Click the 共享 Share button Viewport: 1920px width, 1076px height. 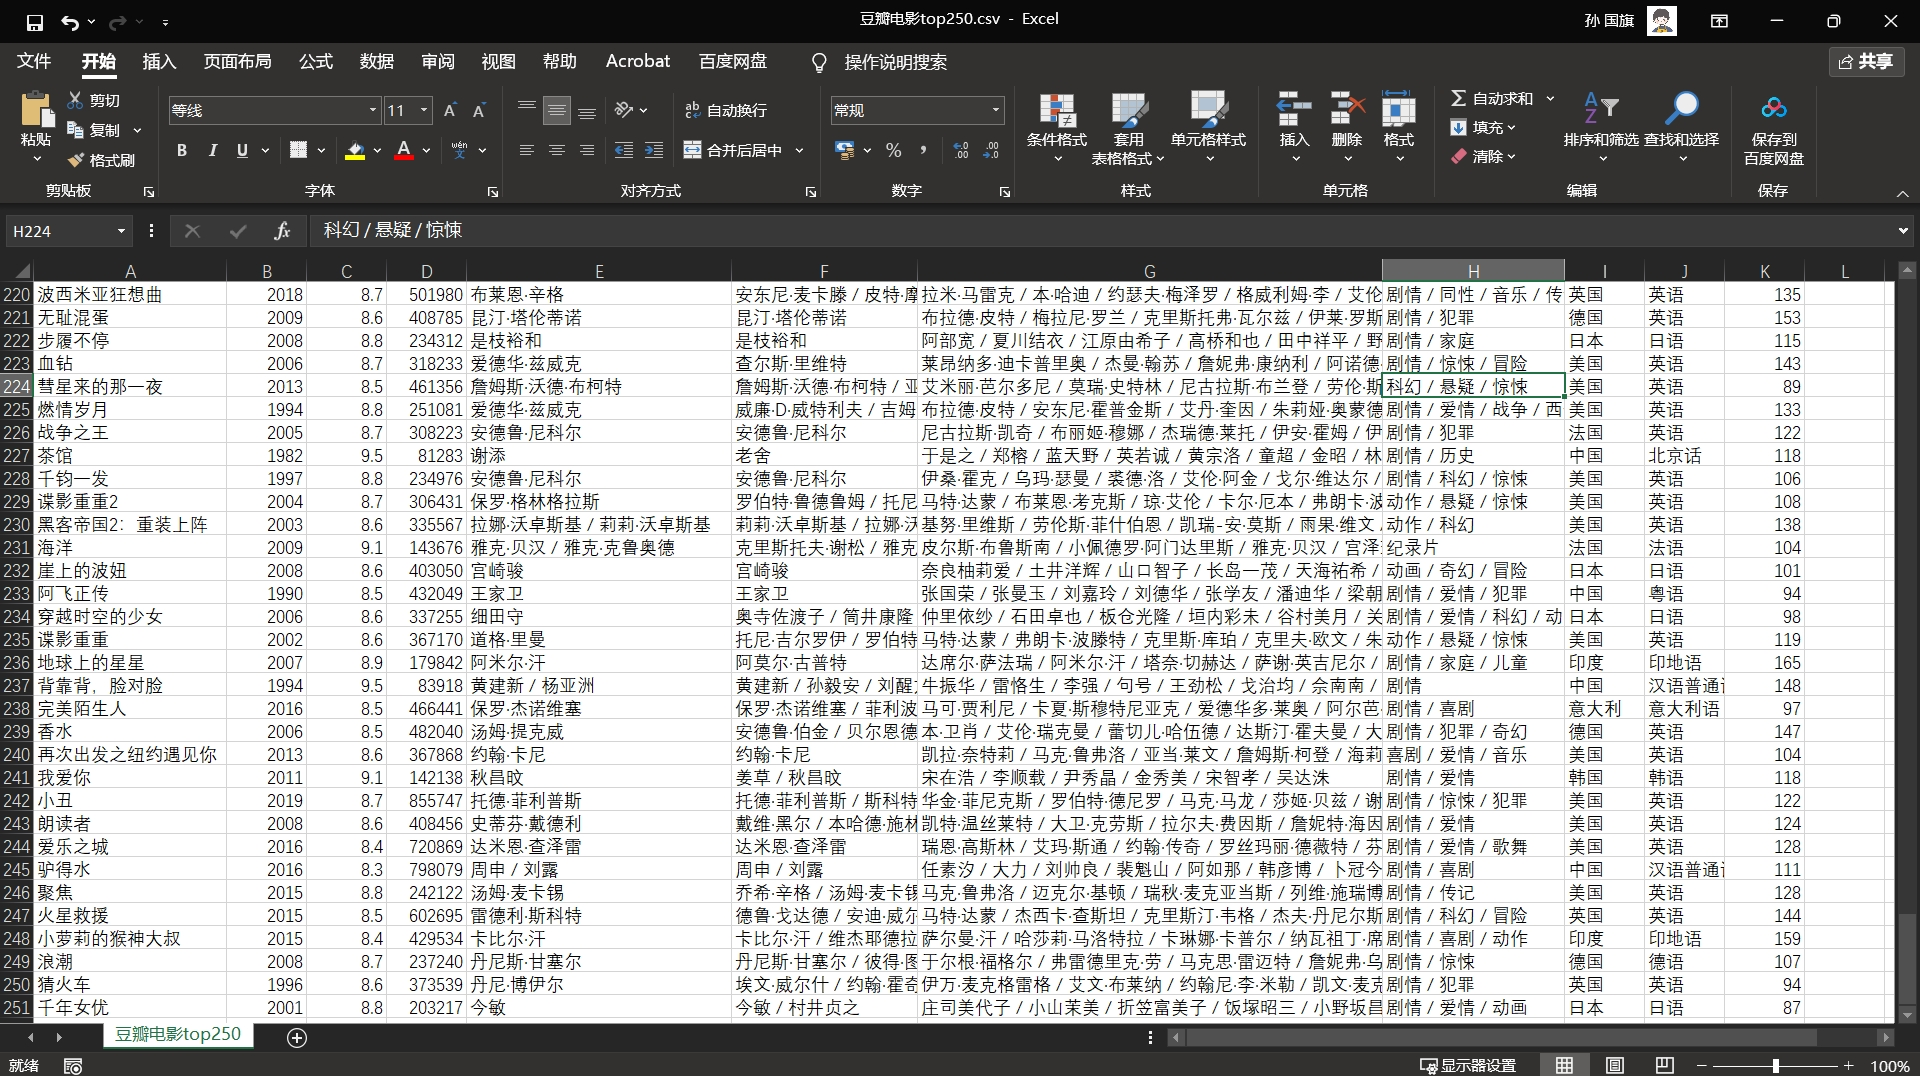pos(1866,62)
